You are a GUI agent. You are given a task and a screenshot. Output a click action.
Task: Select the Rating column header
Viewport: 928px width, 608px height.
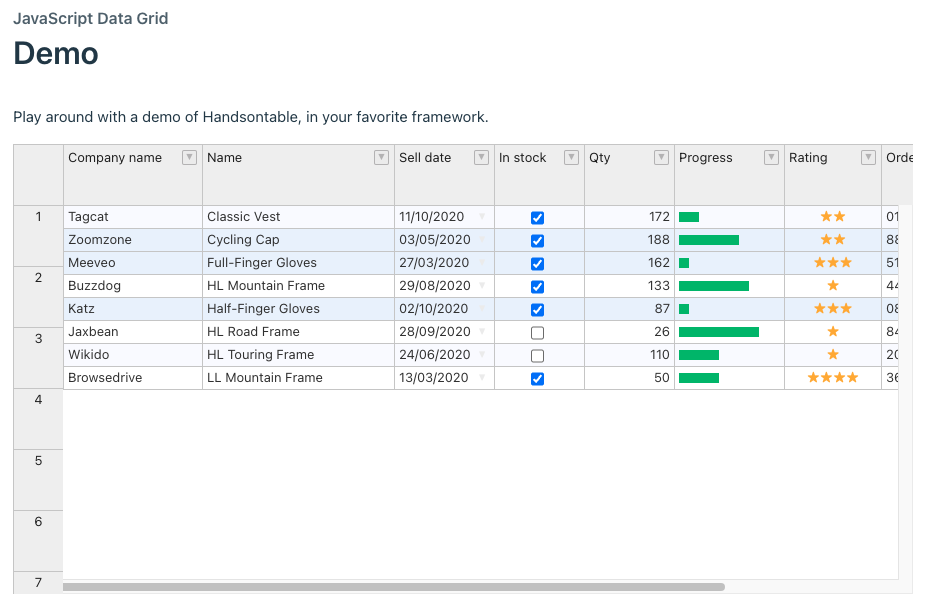pos(833,175)
